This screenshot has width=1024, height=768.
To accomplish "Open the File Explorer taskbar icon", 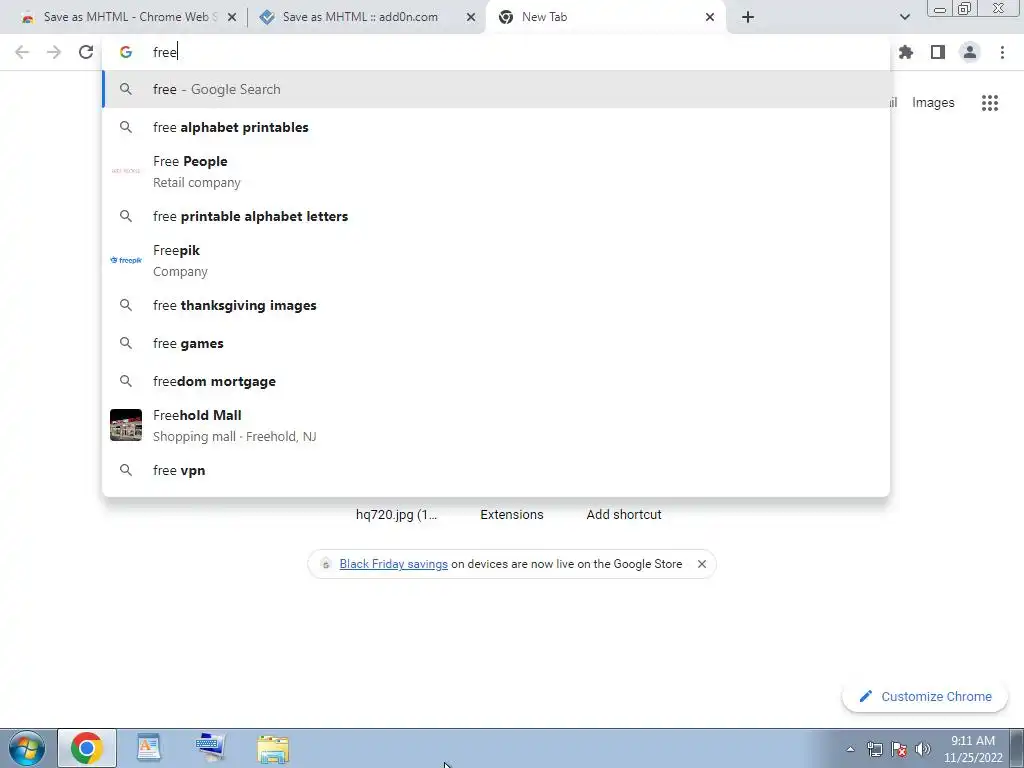I will tap(273, 750).
